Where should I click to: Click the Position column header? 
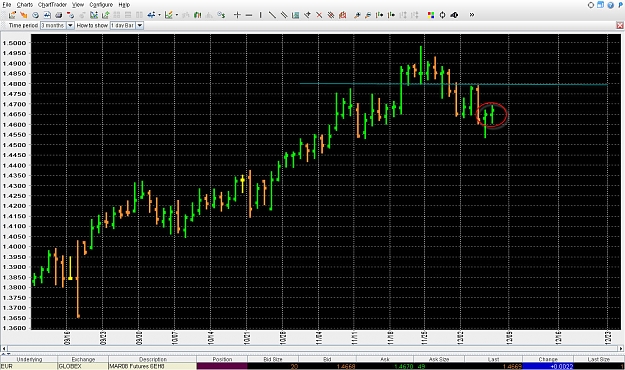(x=222, y=359)
